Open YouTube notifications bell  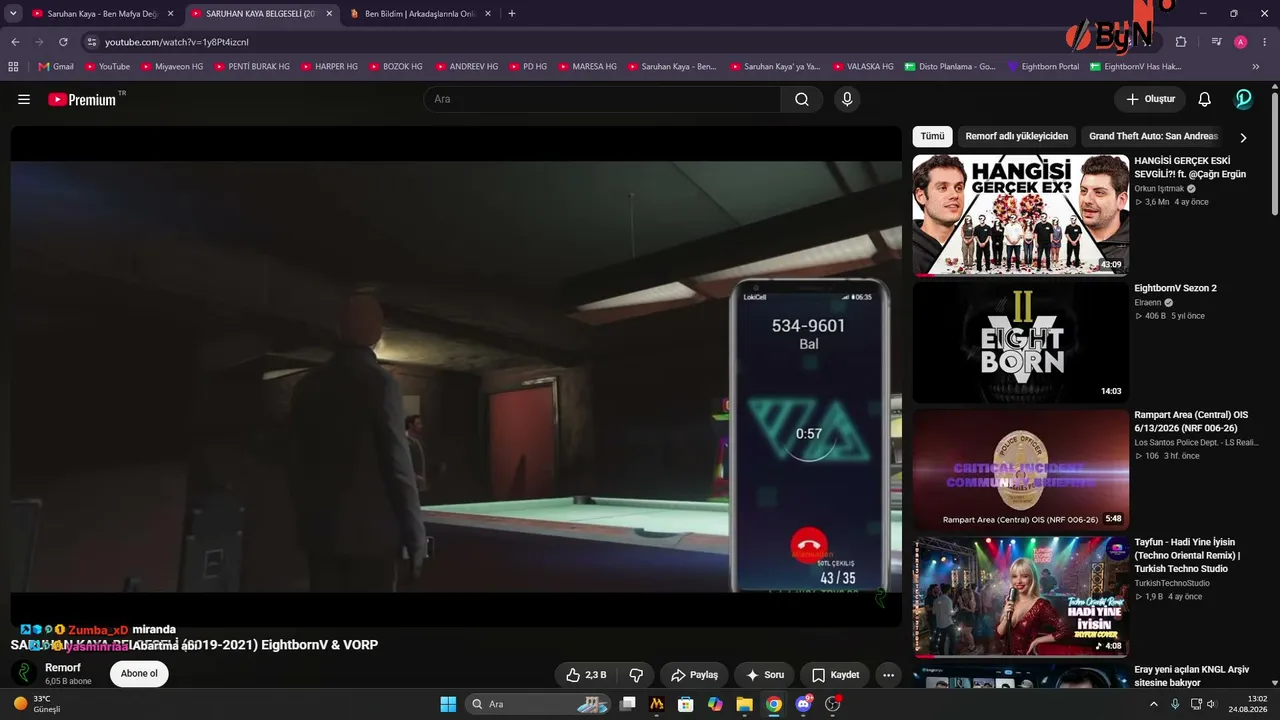coord(1205,99)
